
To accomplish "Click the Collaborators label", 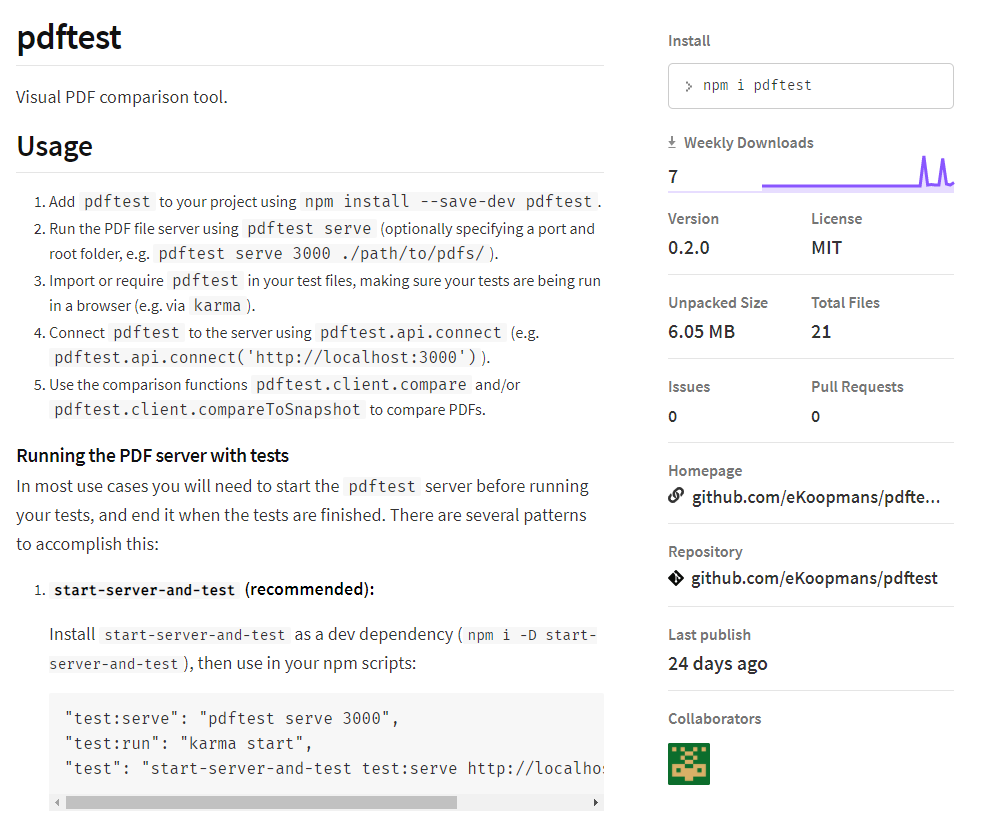I will (714, 719).
